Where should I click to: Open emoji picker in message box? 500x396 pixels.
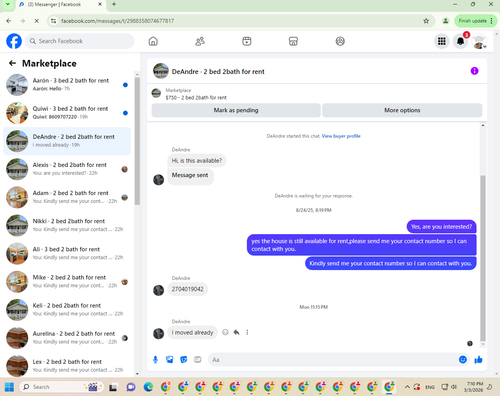pyautogui.click(x=463, y=359)
